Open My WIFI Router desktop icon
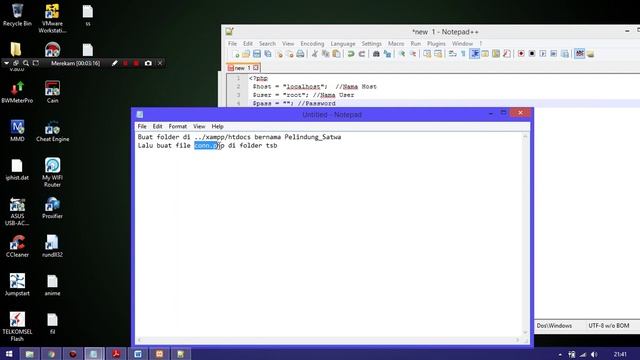 [x=52, y=173]
